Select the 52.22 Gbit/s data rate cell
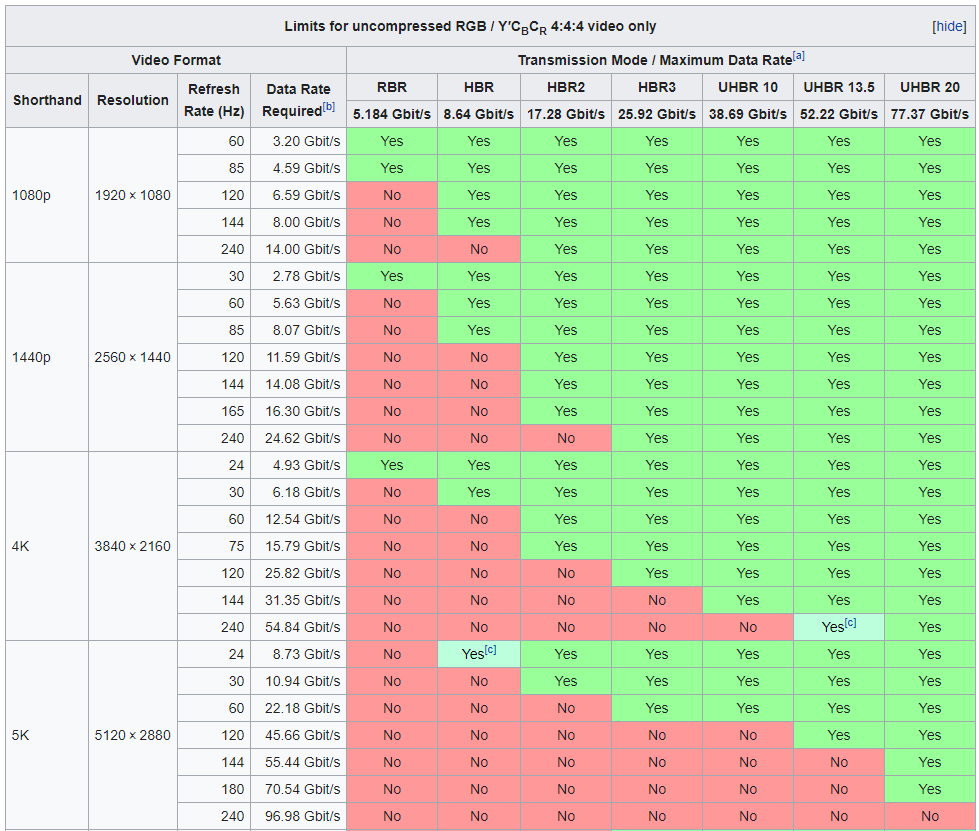Image resolution: width=979 pixels, height=831 pixels. coord(839,114)
